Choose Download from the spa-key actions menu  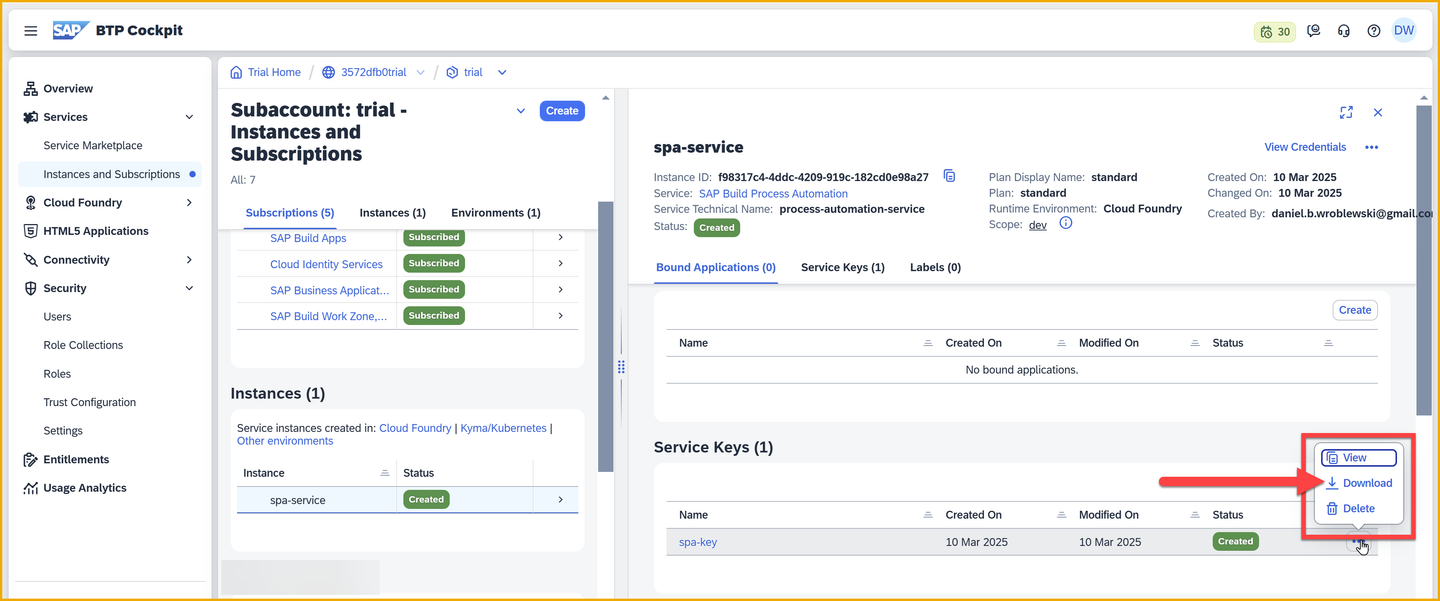point(1359,483)
